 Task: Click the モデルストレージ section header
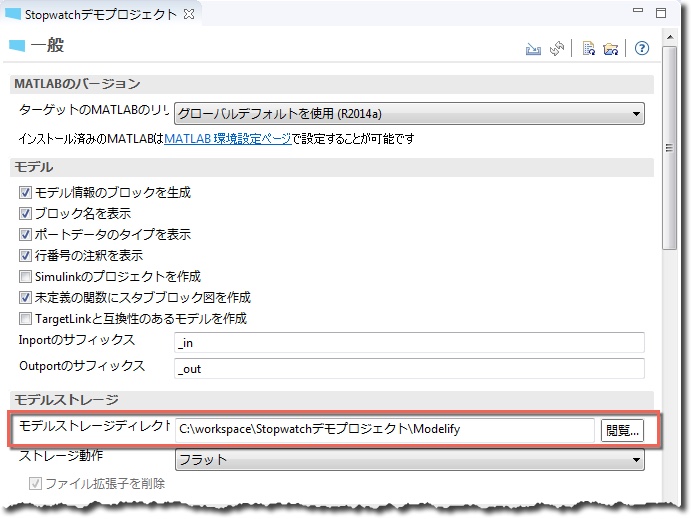331,400
